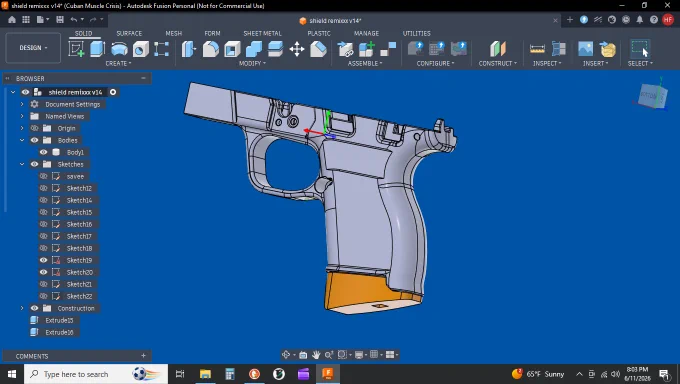
Task: Select the Combine tool
Action: (x=254, y=49)
